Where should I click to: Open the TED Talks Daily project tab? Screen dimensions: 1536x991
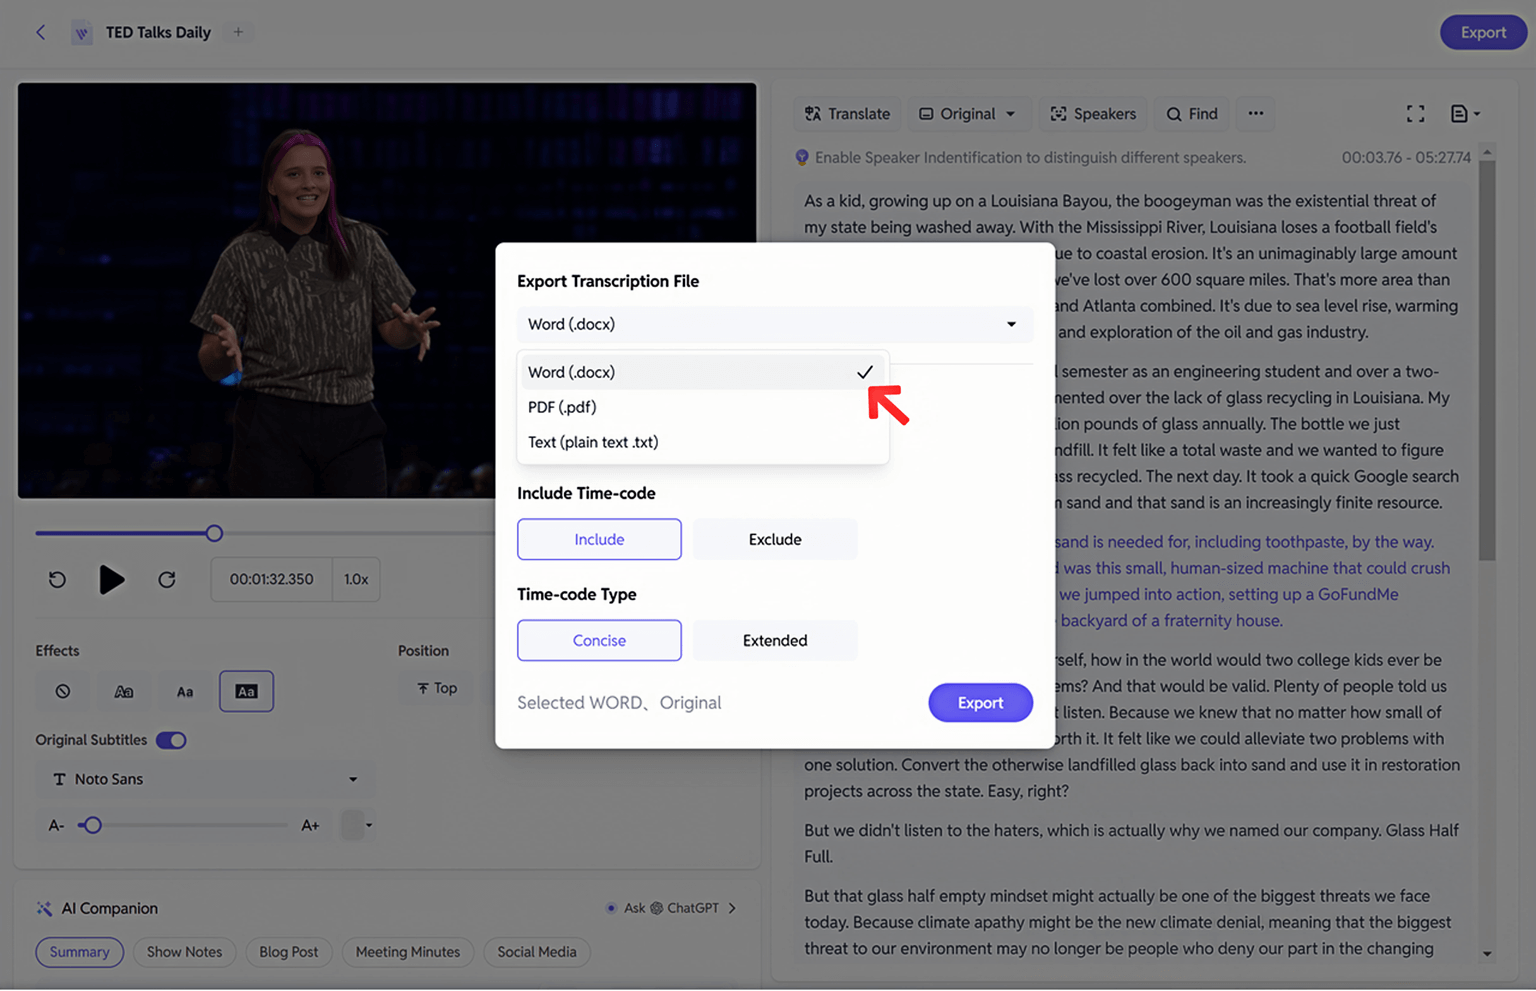click(143, 32)
